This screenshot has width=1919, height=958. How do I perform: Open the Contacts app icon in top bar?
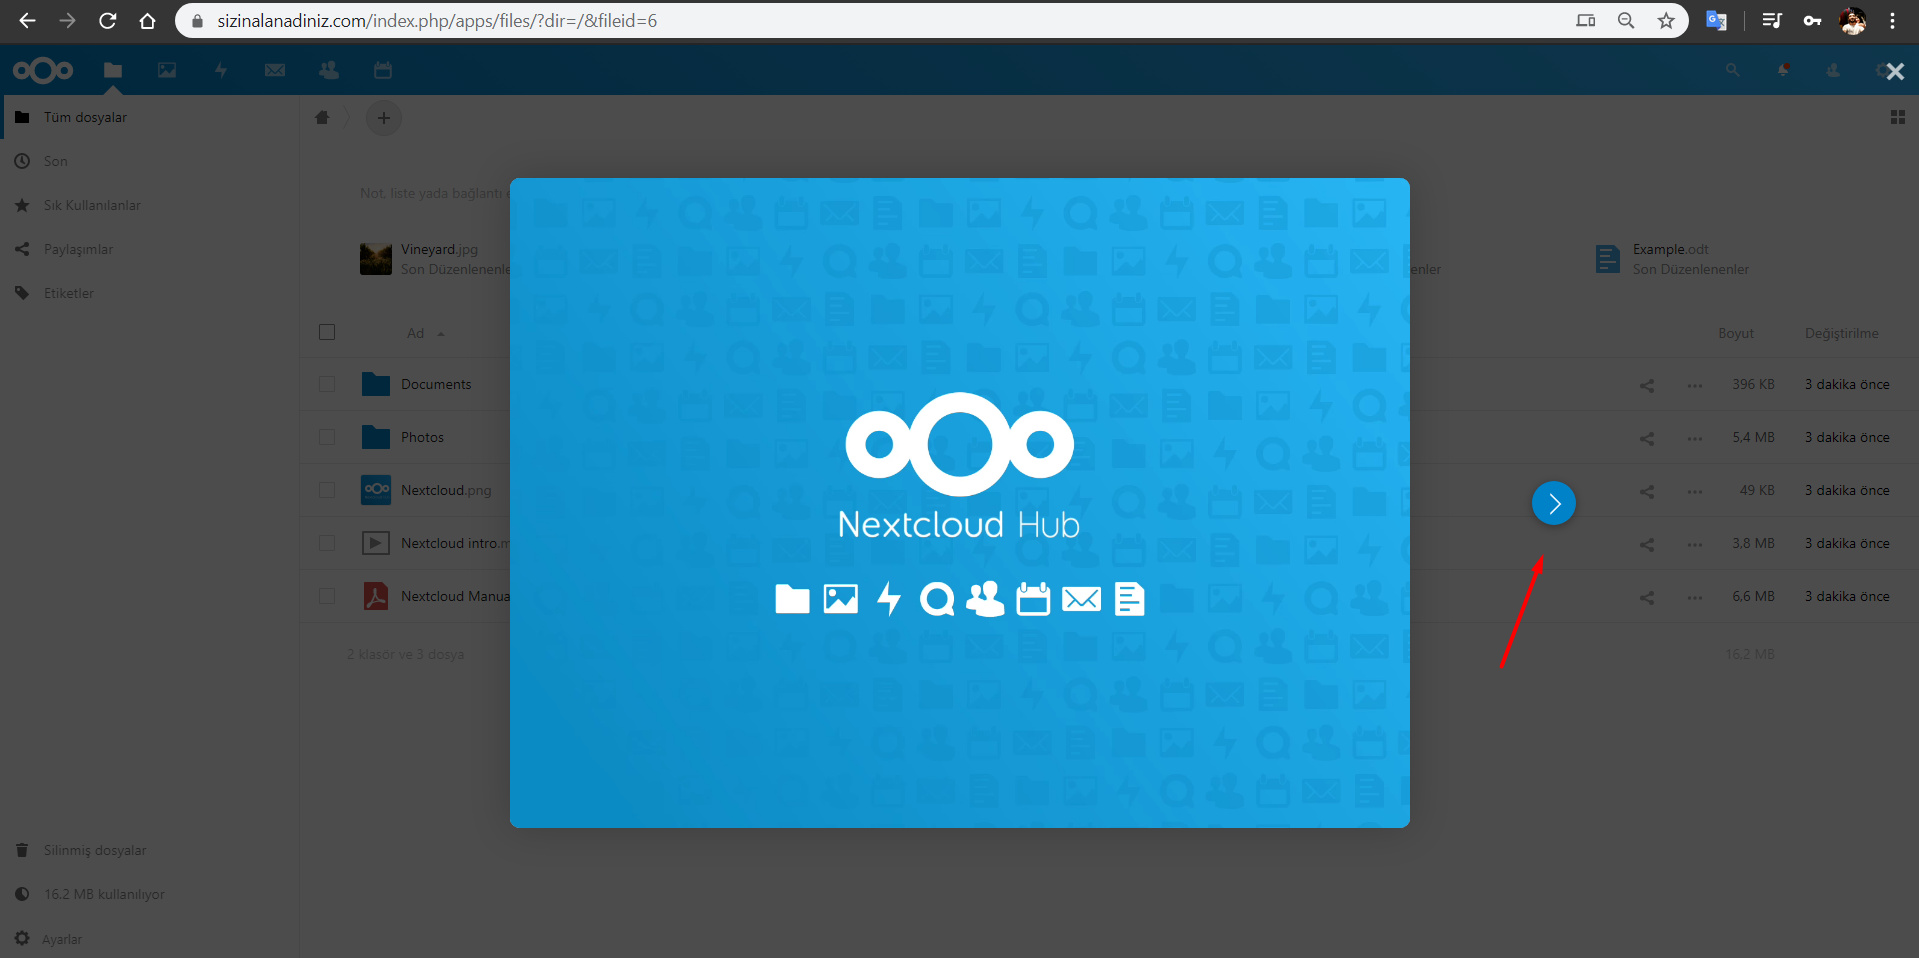pos(329,70)
